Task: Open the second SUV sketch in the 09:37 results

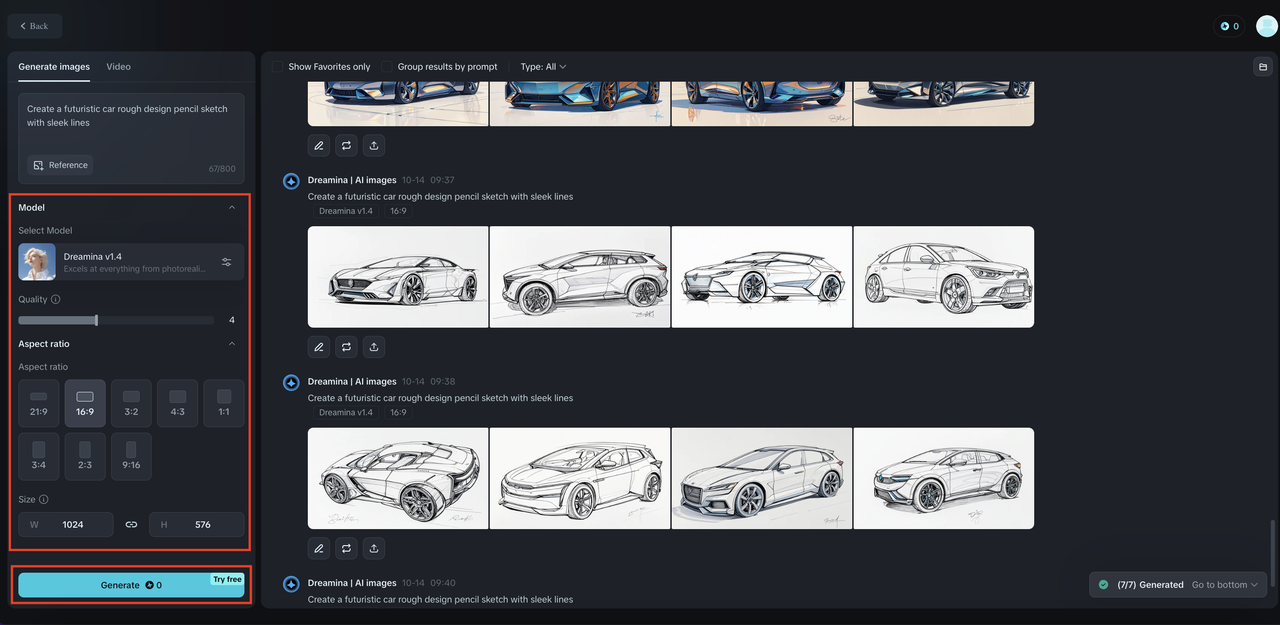Action: tap(580, 277)
